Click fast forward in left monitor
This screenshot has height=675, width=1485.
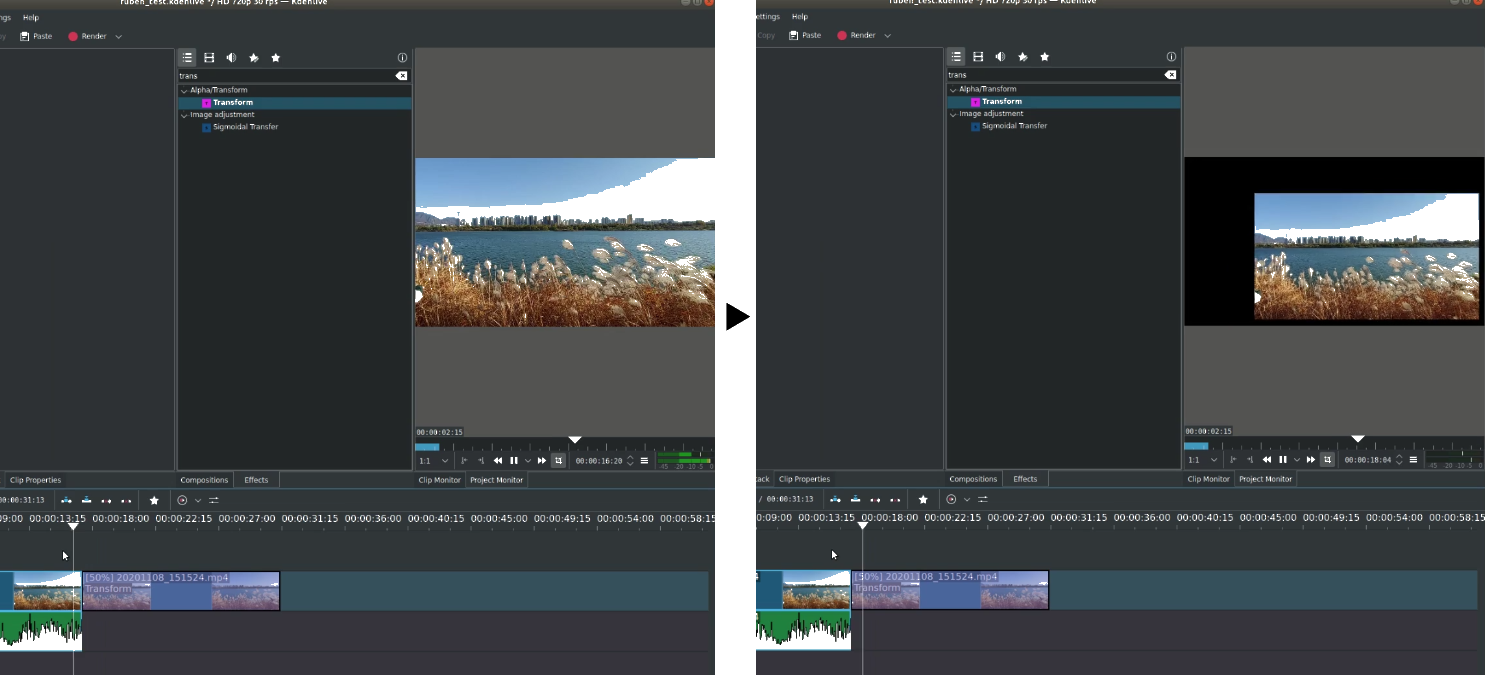542,461
